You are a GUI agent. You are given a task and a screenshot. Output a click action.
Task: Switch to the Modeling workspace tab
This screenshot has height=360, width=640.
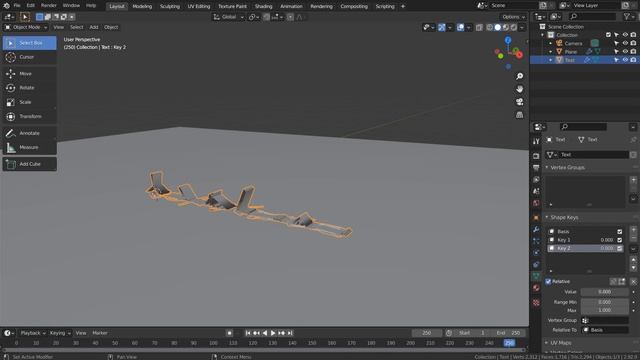point(142,6)
